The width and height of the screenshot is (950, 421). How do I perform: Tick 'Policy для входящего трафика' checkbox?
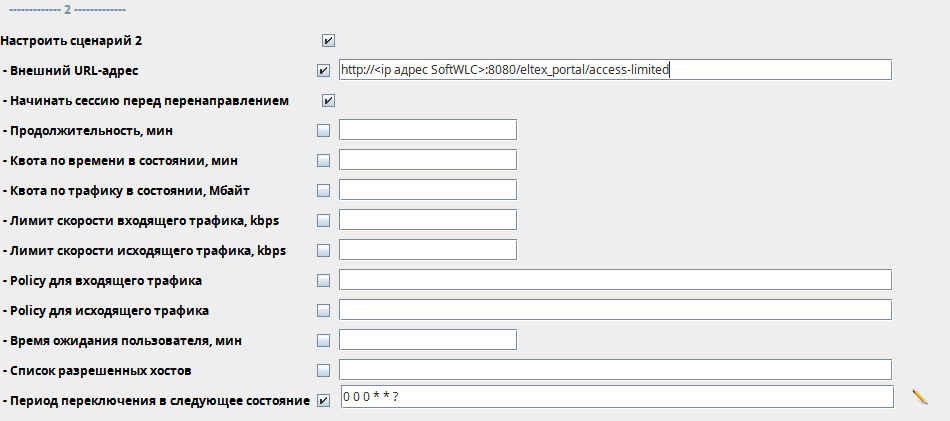(322, 280)
